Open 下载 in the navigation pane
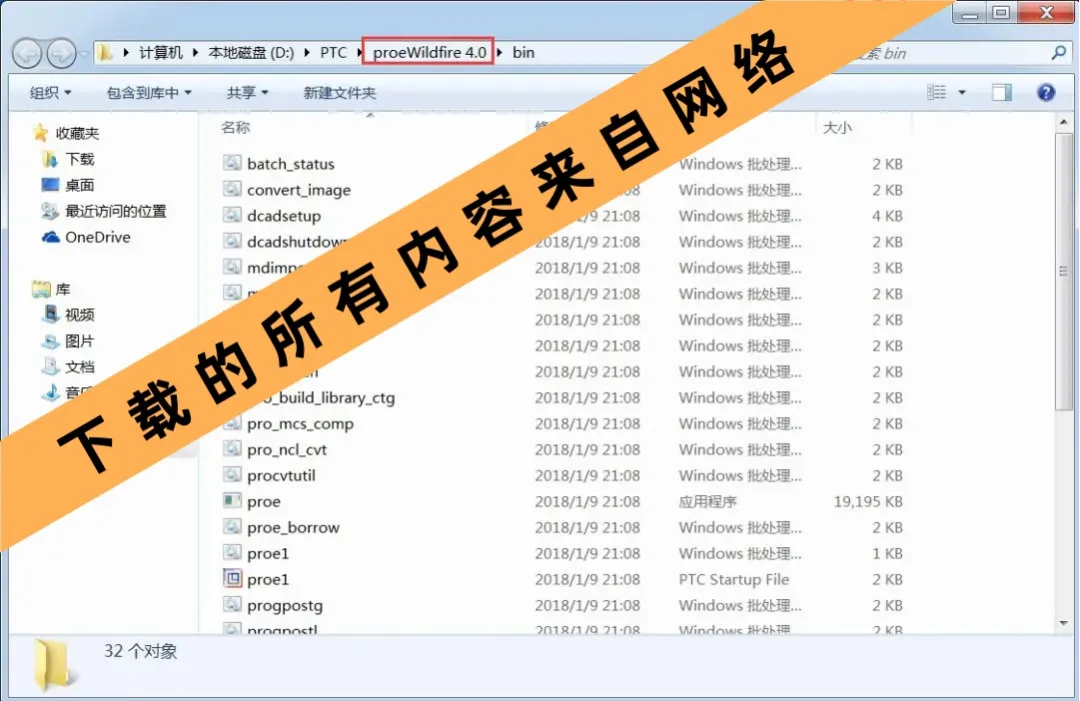Image resolution: width=1080 pixels, height=701 pixels. tap(80, 159)
